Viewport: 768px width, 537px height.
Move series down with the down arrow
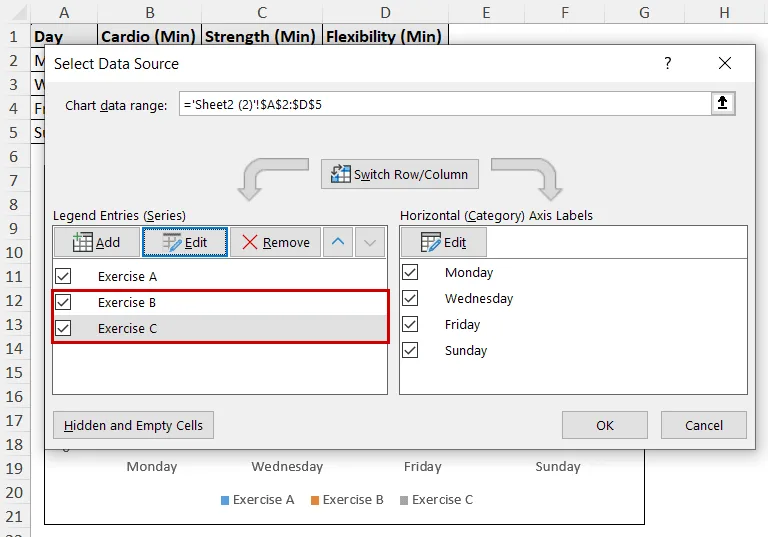click(370, 242)
